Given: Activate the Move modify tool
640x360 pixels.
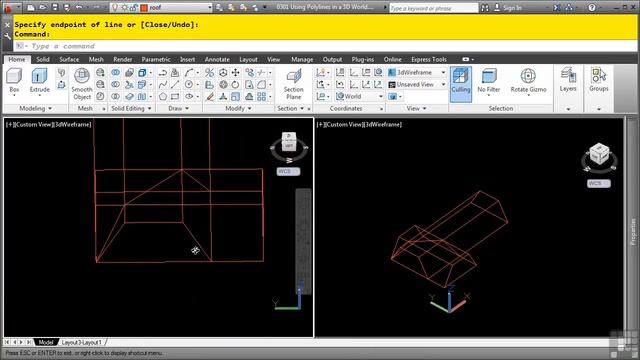Looking at the screenshot, I should point(236,73).
